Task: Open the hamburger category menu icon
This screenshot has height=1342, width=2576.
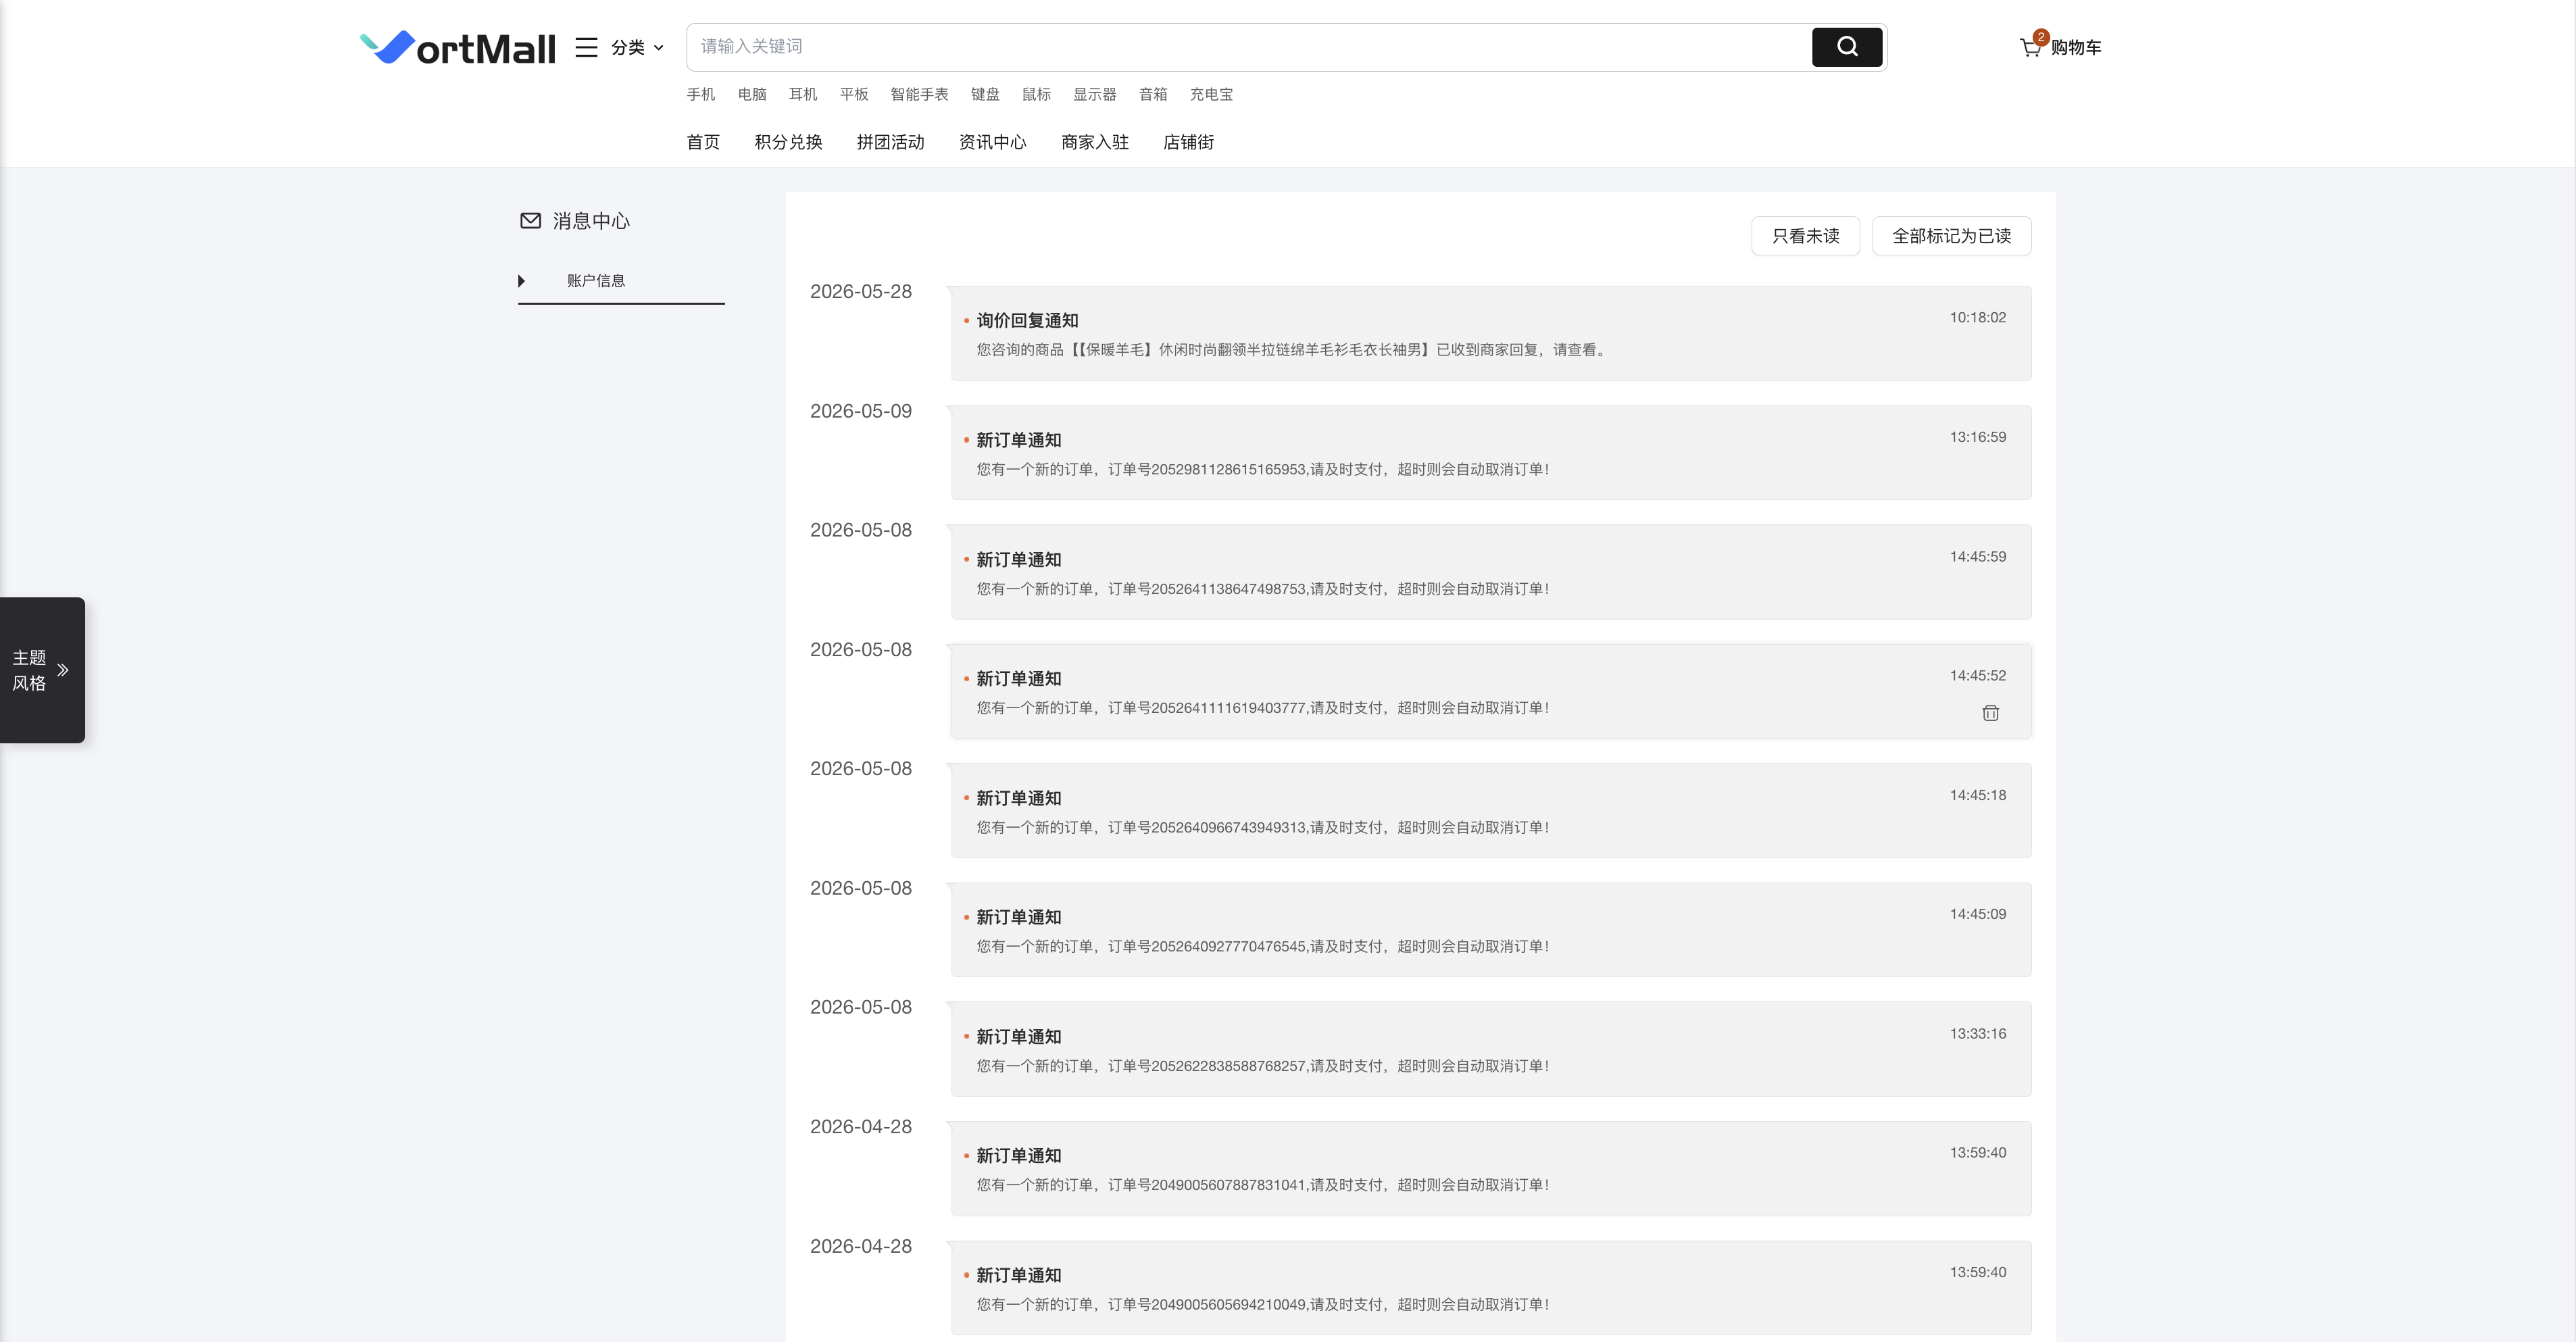Action: 586,47
